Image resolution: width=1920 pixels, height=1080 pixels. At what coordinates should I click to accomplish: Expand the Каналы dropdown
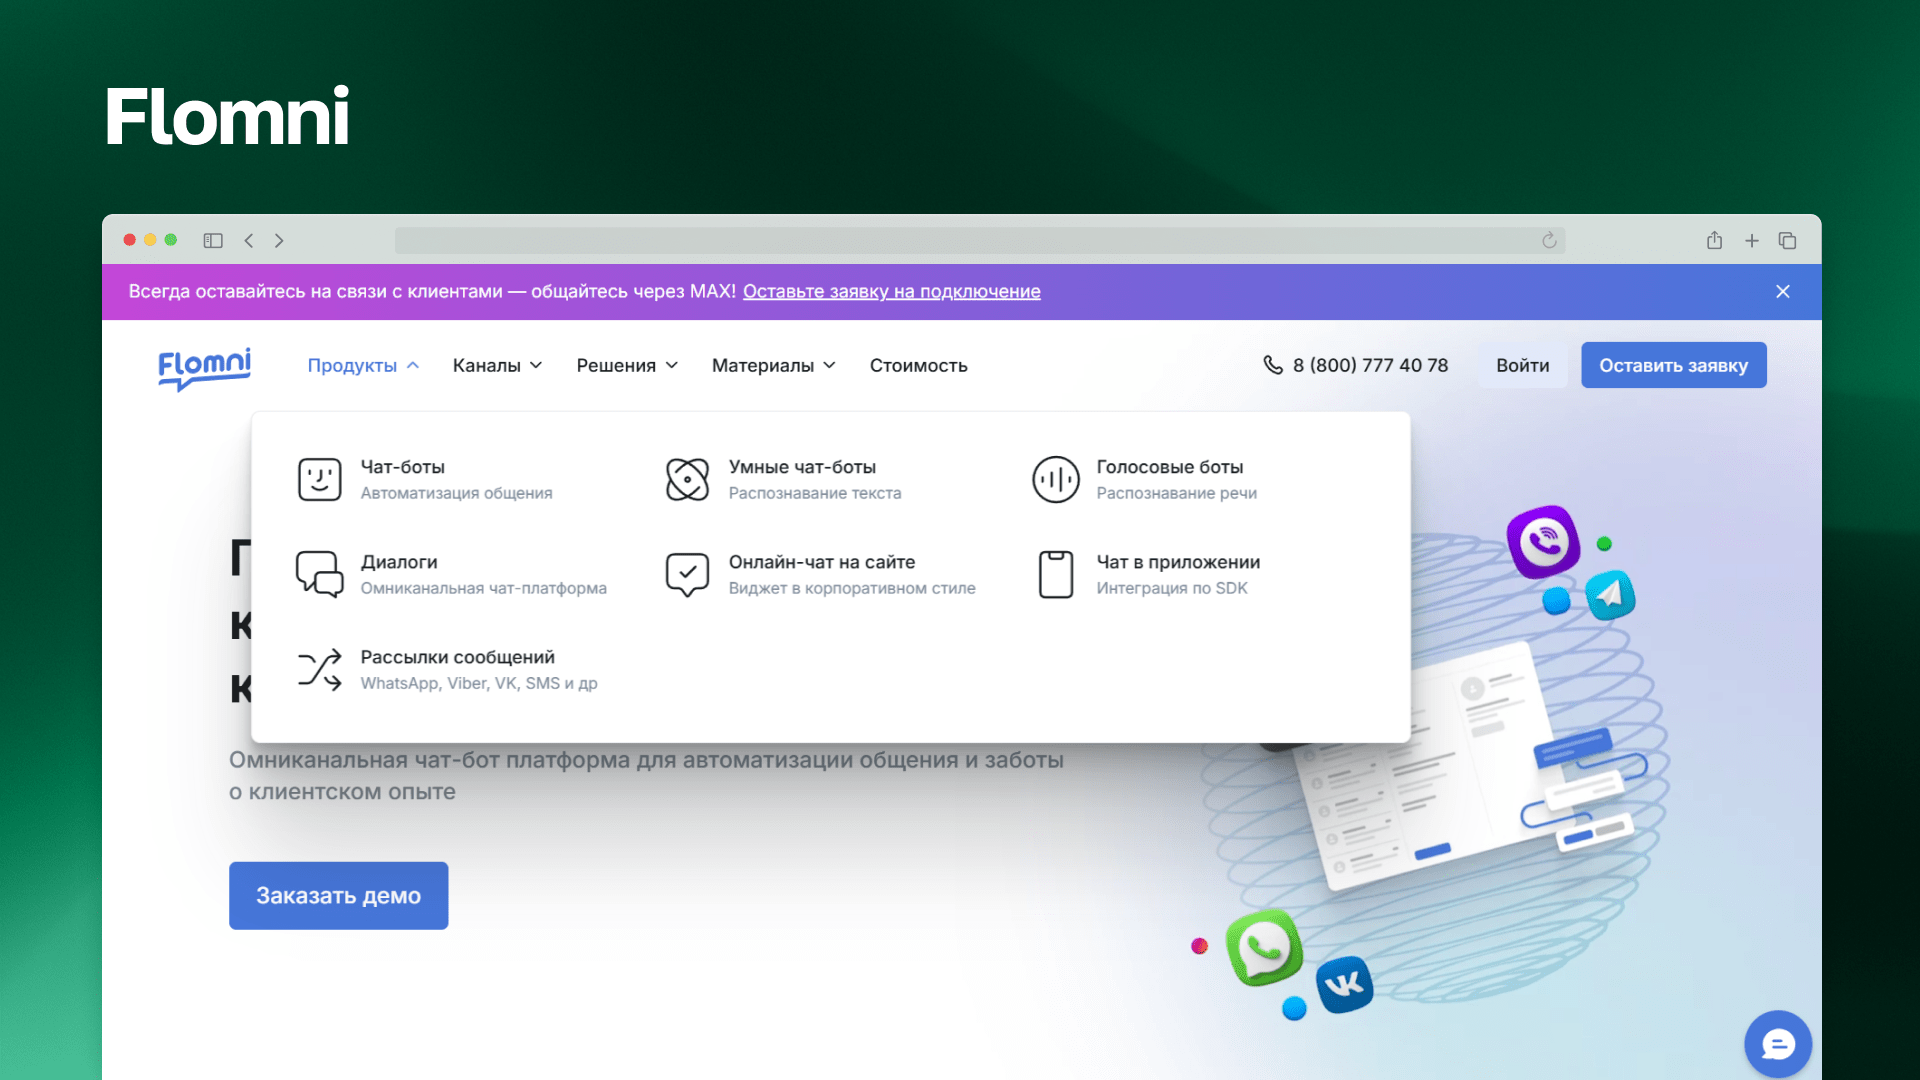coord(497,365)
